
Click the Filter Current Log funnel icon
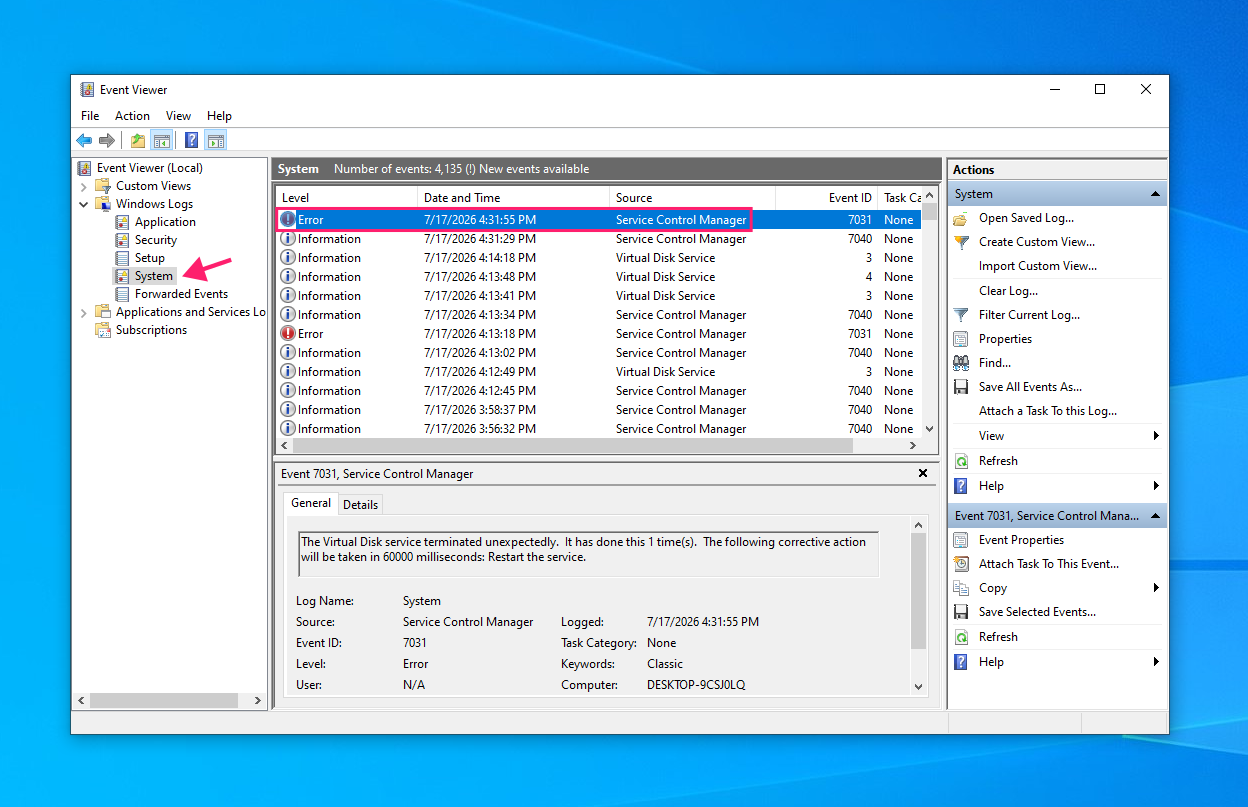pos(961,315)
